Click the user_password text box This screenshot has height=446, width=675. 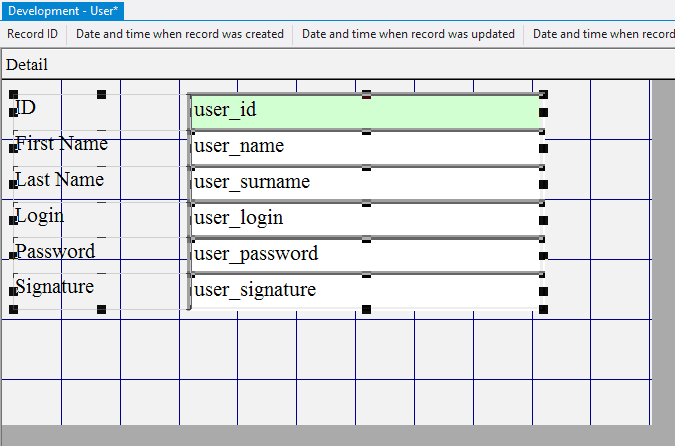tap(365, 254)
